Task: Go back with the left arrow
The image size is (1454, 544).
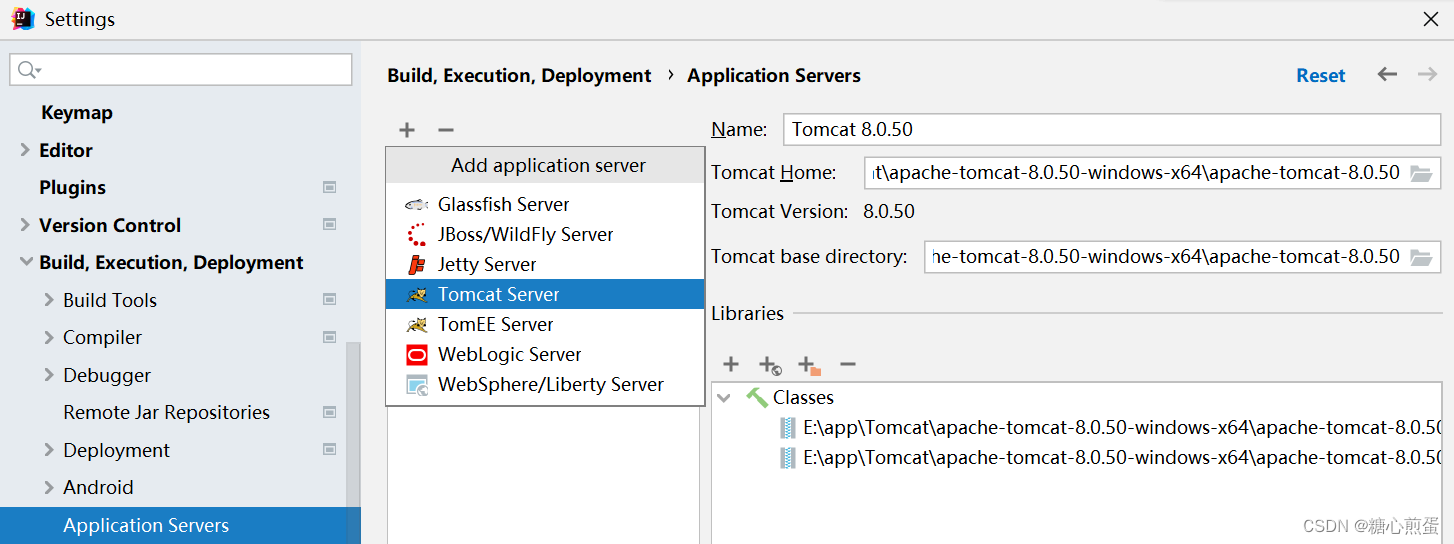Action: (1387, 75)
